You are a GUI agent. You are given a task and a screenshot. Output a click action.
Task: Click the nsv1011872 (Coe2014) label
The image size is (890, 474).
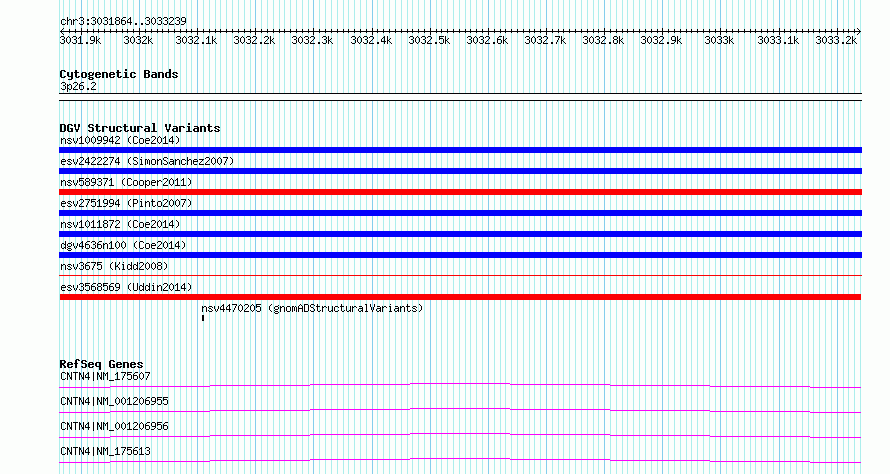tap(120, 224)
